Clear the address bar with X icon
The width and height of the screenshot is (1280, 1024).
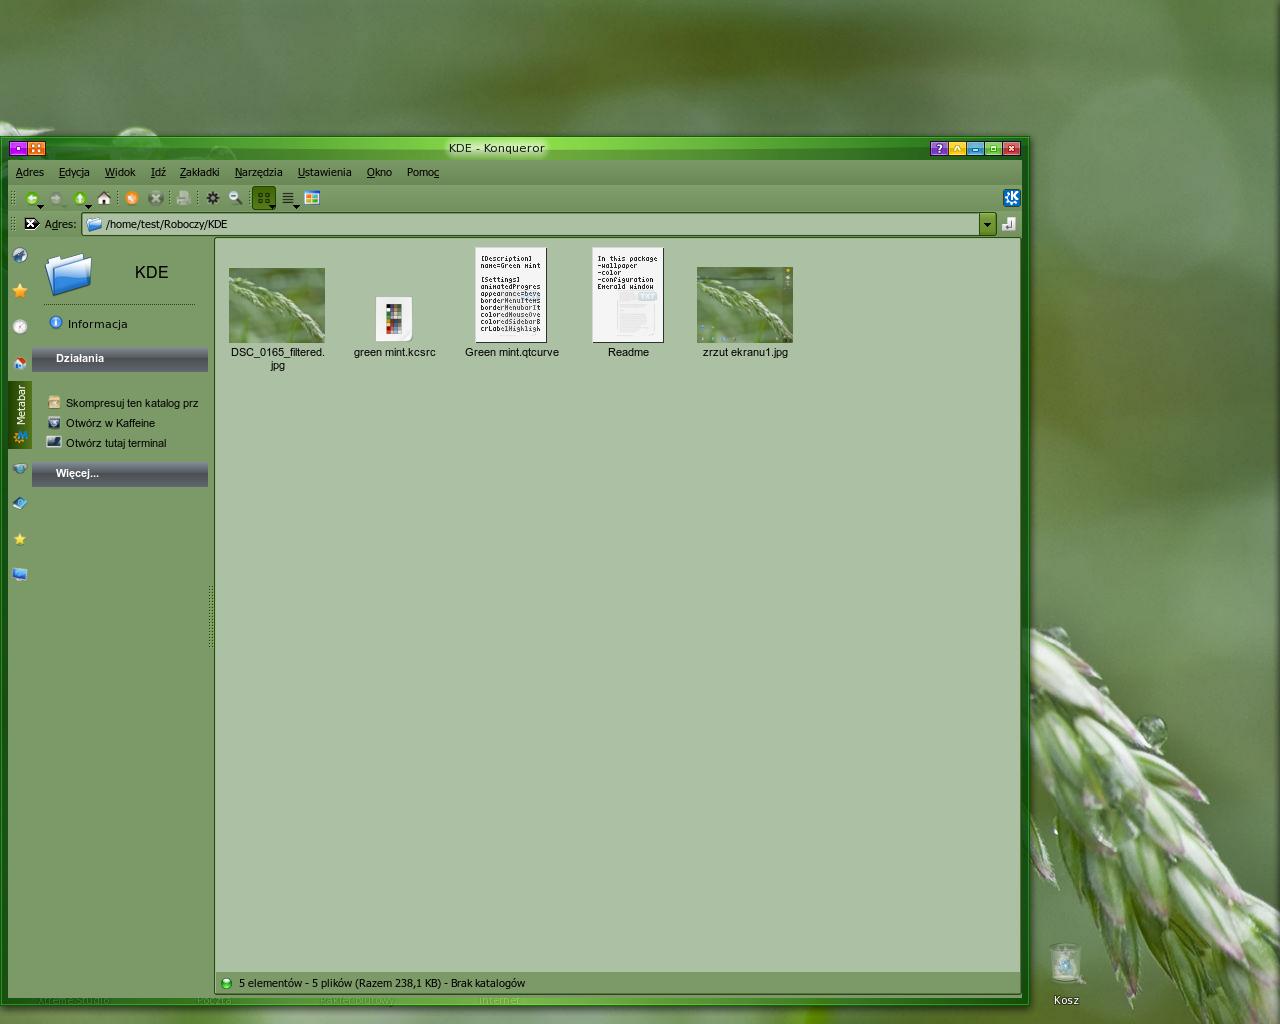tap(31, 224)
